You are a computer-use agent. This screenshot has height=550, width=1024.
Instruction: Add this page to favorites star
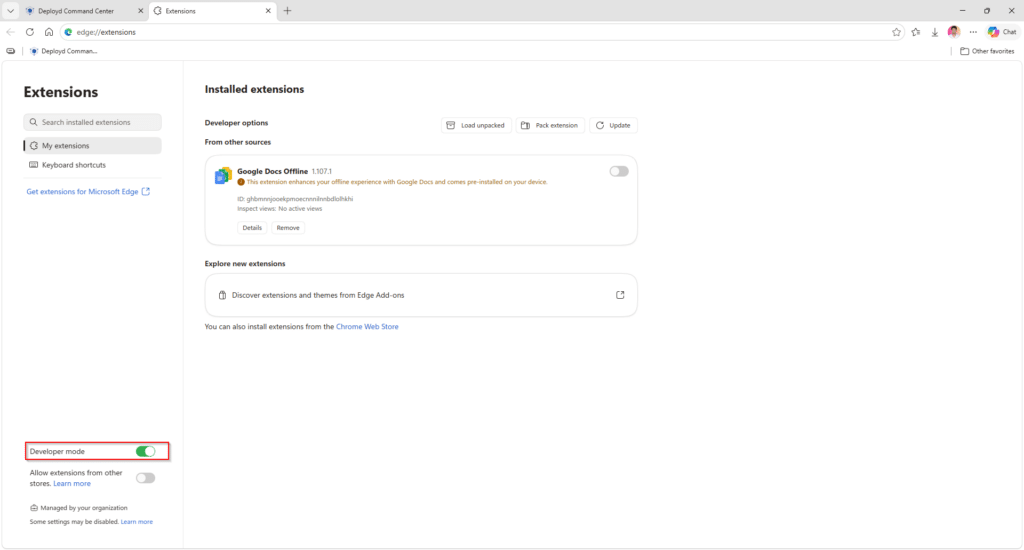point(896,32)
